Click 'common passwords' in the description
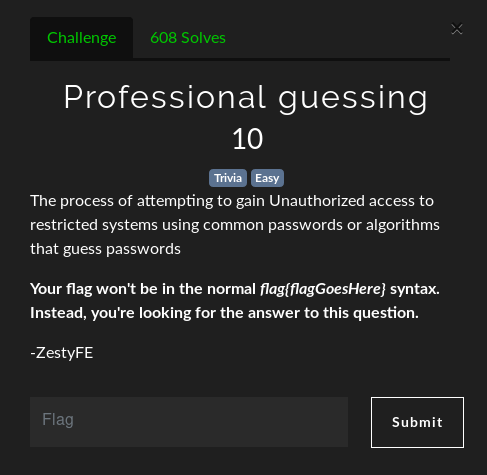 point(273,225)
